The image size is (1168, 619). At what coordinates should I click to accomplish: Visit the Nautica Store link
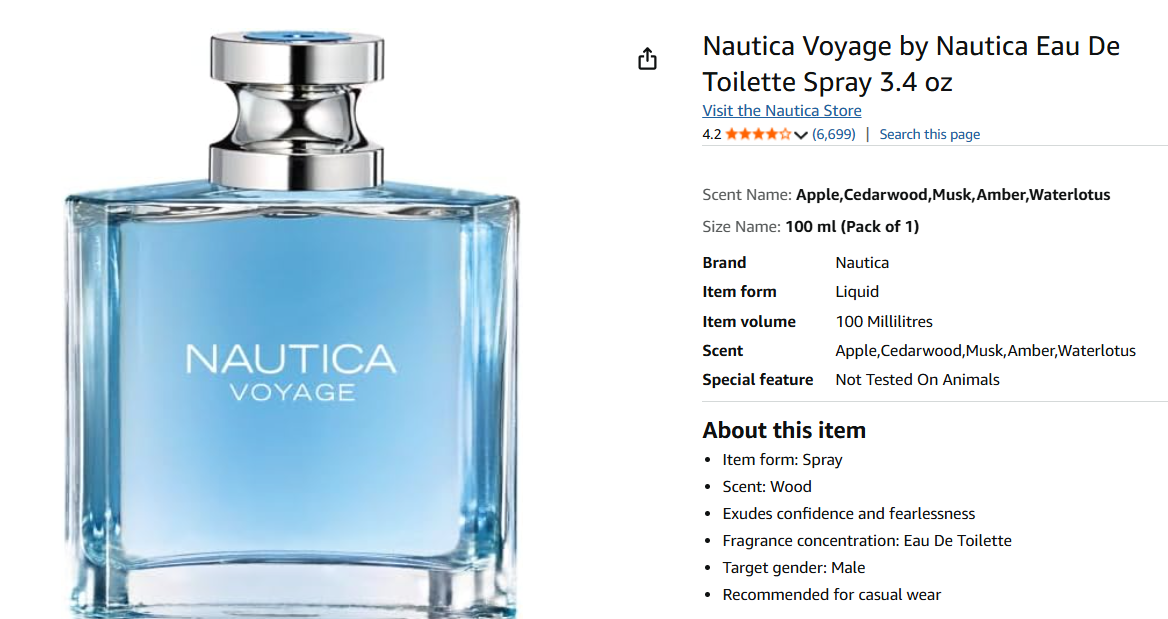[781, 110]
